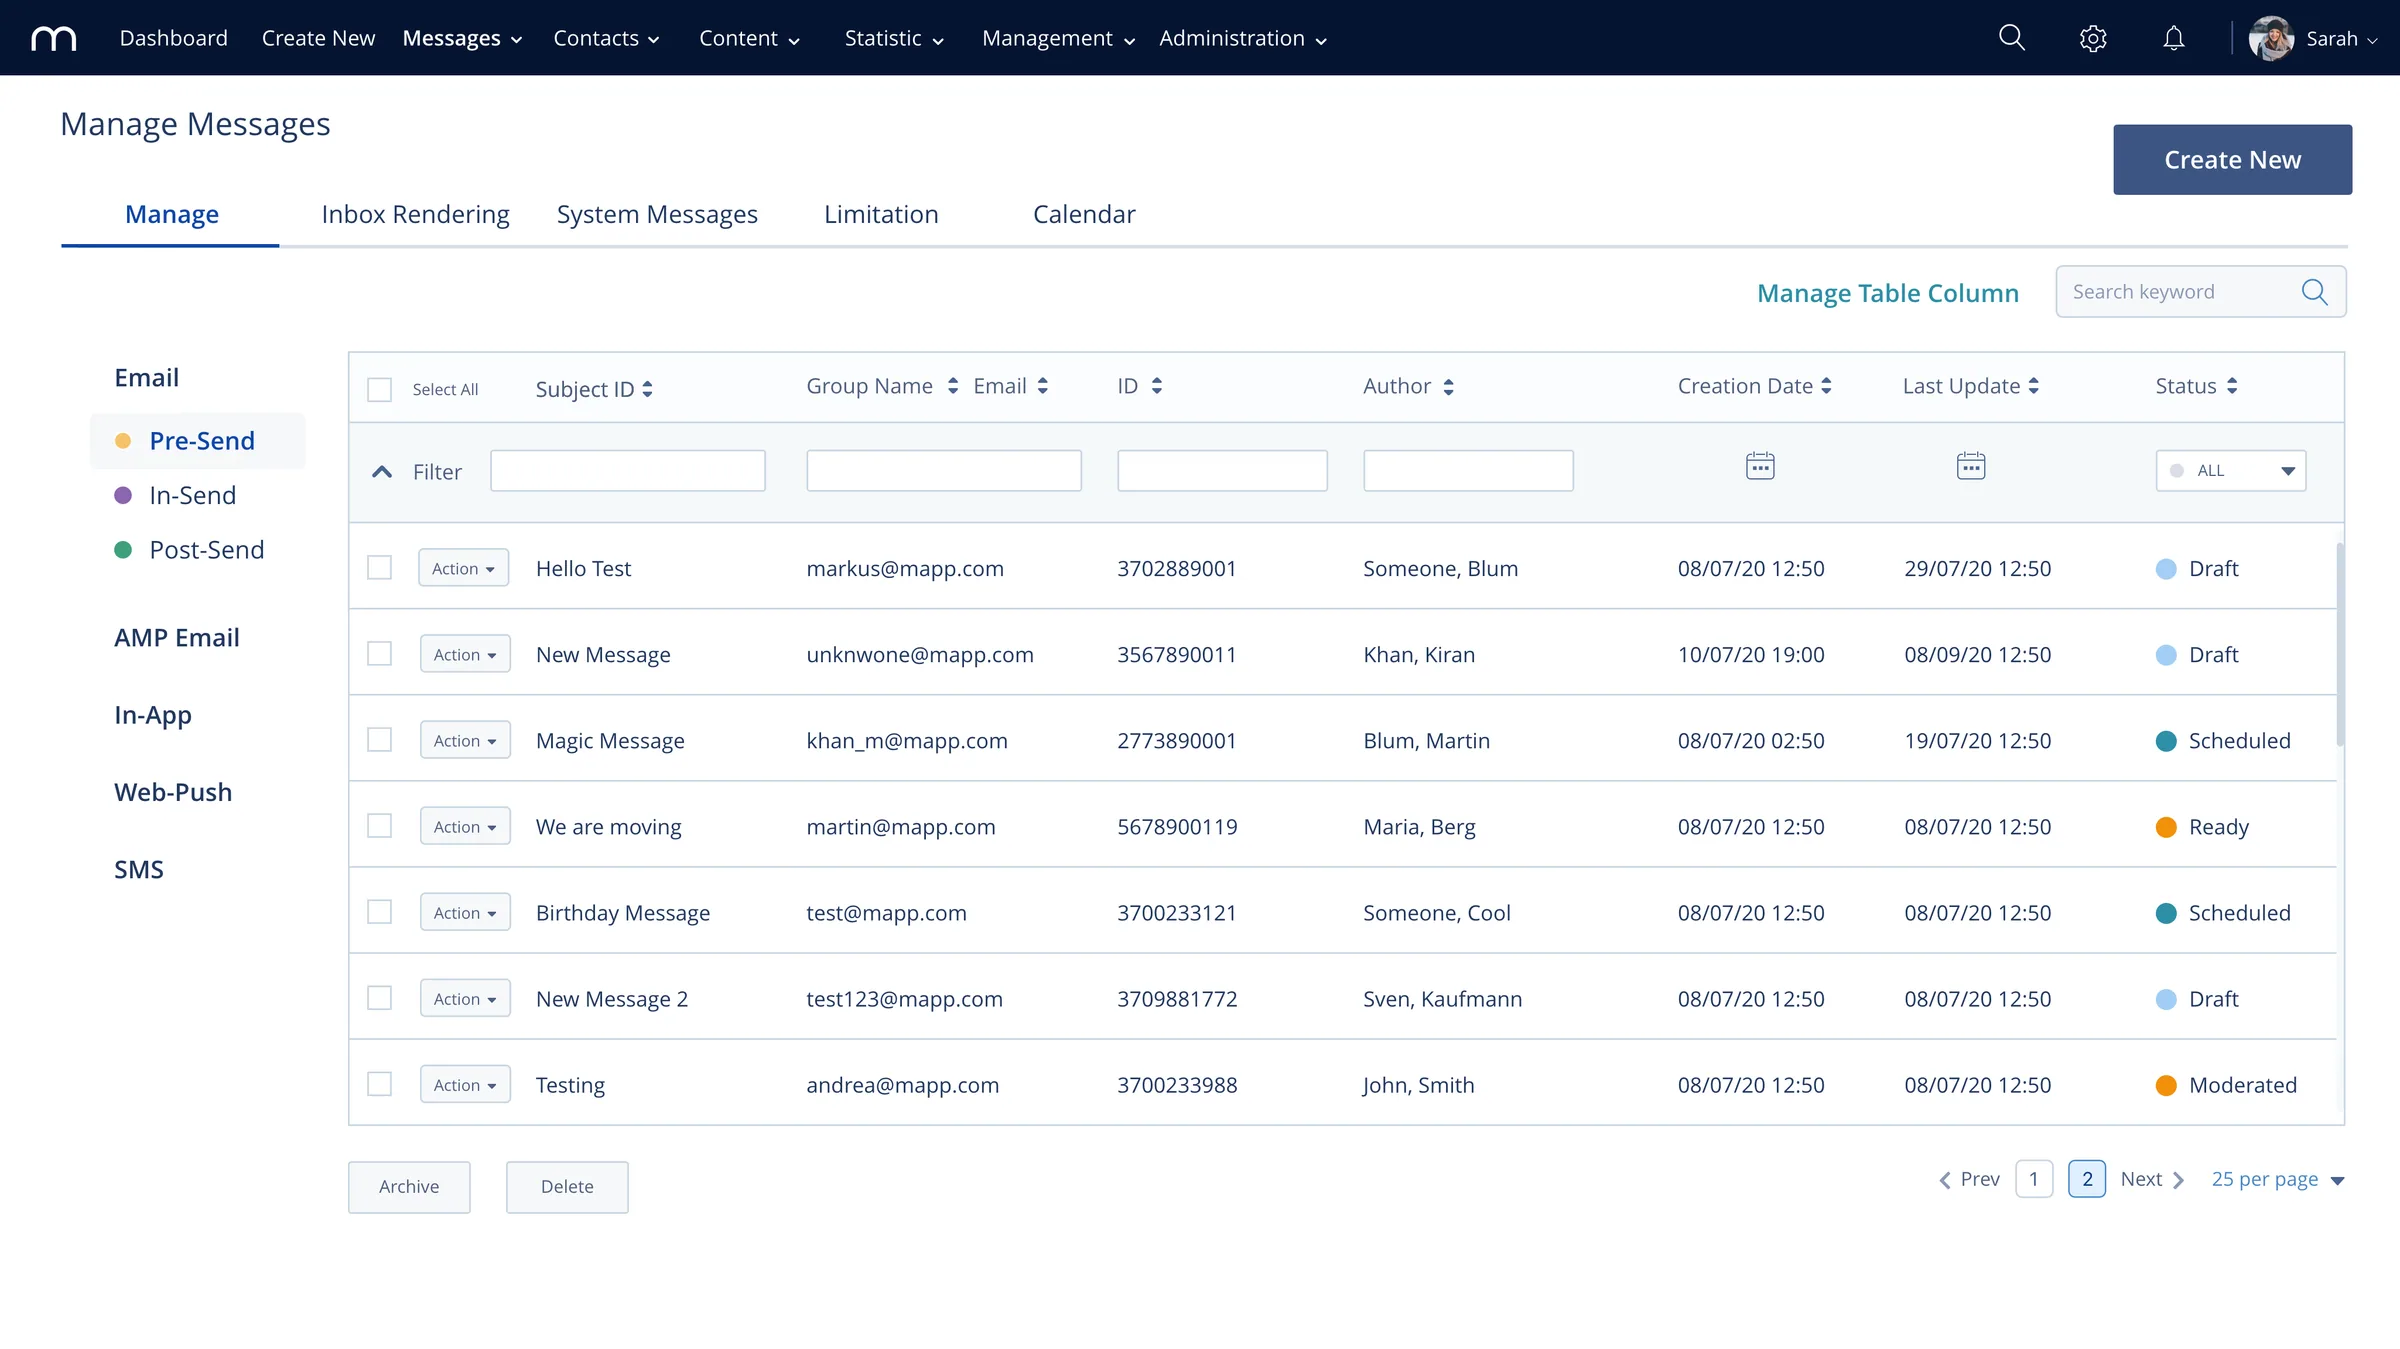Sort by Status column arrows
This screenshot has height=1349, width=2400.
(2233, 386)
